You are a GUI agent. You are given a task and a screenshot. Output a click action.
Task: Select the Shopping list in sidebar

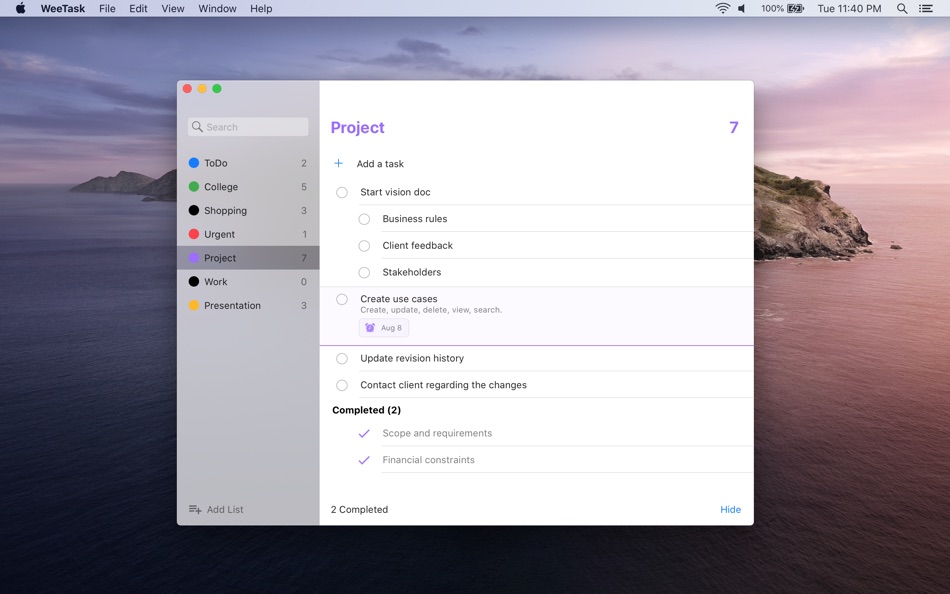pos(248,210)
